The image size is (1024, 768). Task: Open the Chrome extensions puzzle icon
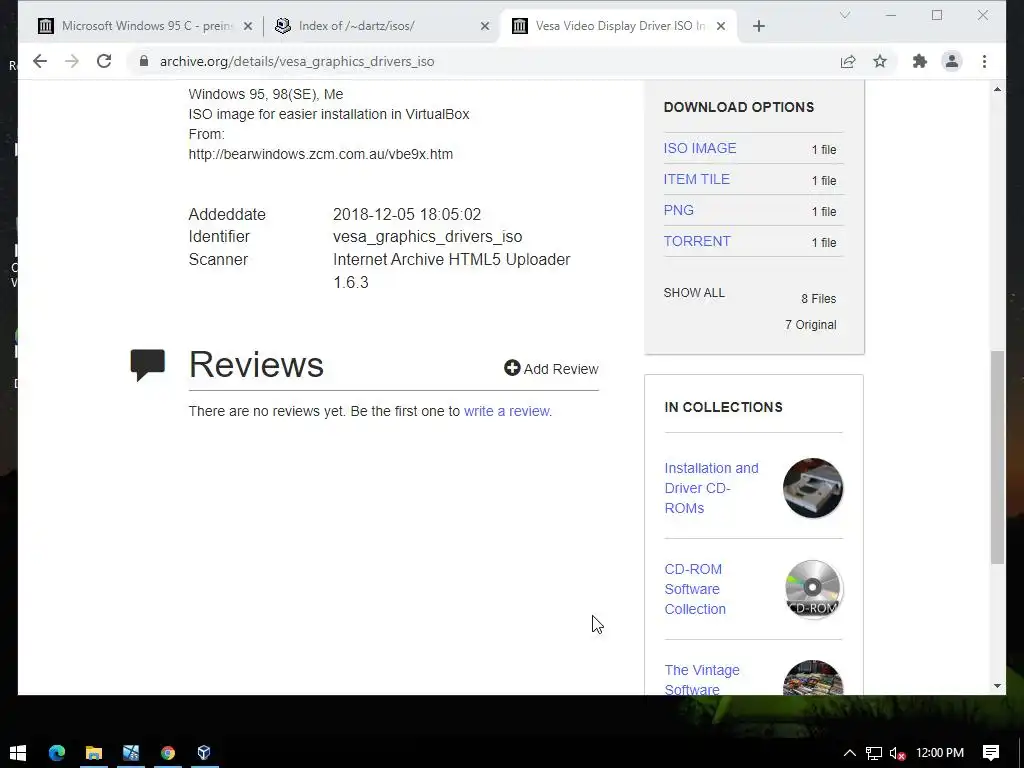point(920,61)
